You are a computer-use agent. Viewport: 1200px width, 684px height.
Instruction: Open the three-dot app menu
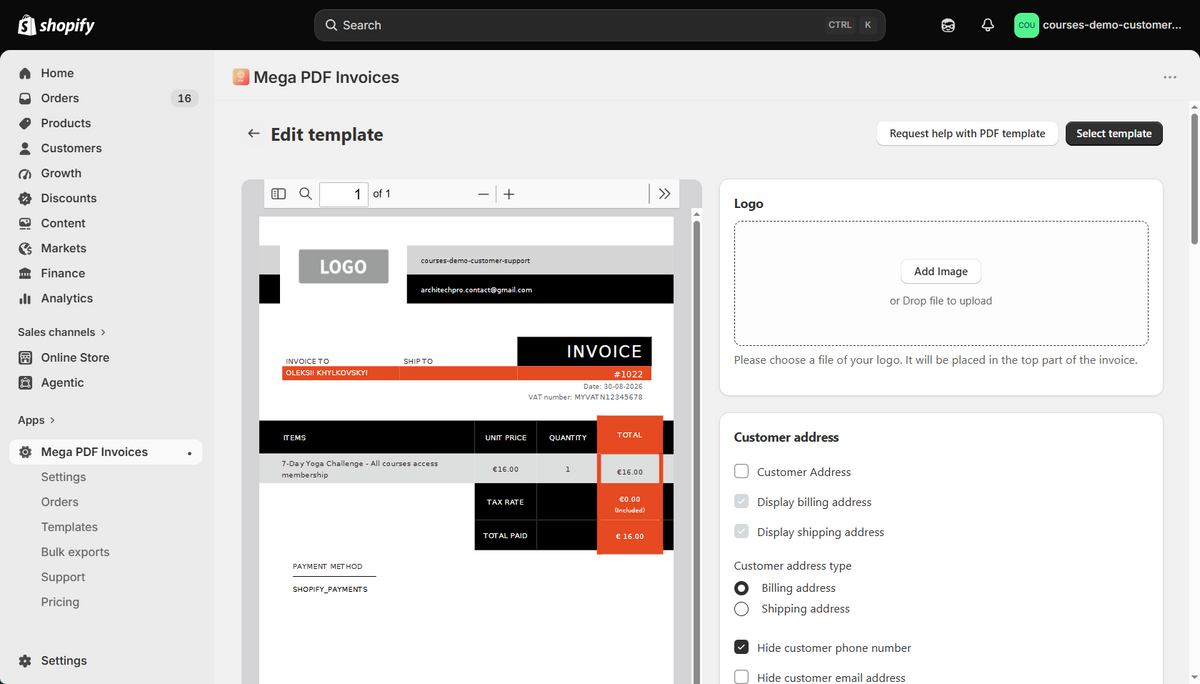(1170, 77)
